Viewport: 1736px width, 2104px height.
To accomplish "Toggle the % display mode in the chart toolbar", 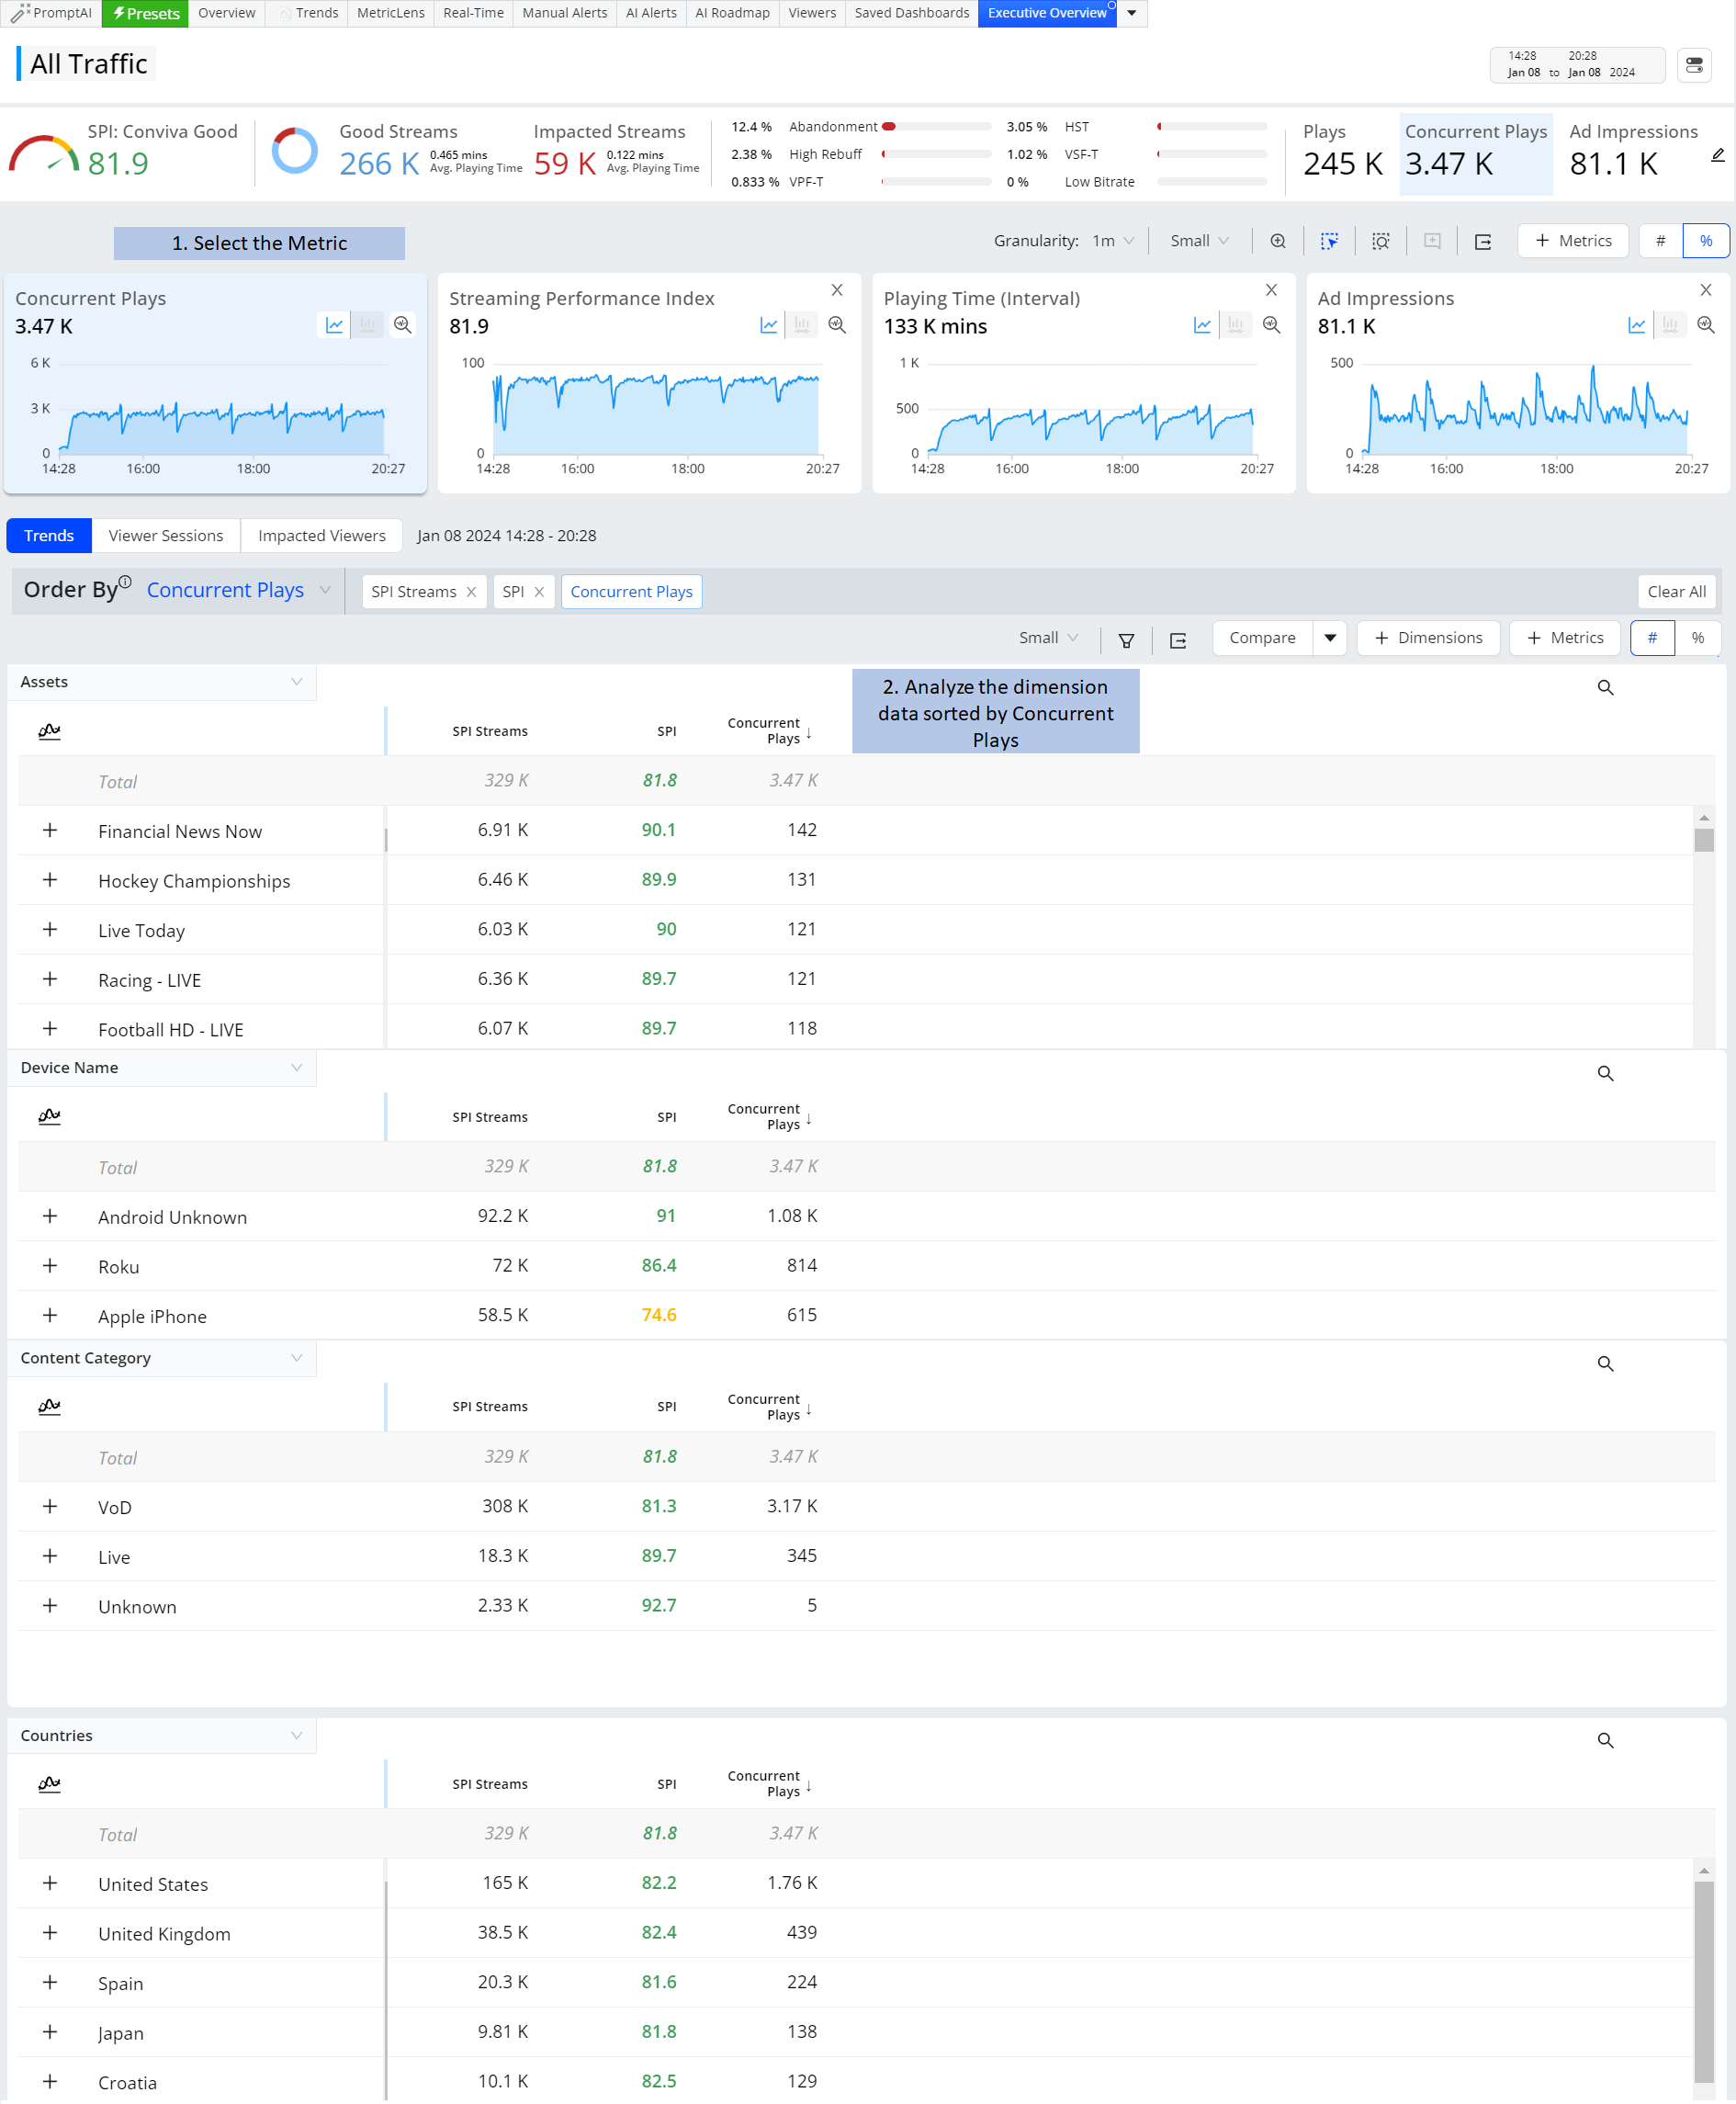I will click(x=1706, y=241).
